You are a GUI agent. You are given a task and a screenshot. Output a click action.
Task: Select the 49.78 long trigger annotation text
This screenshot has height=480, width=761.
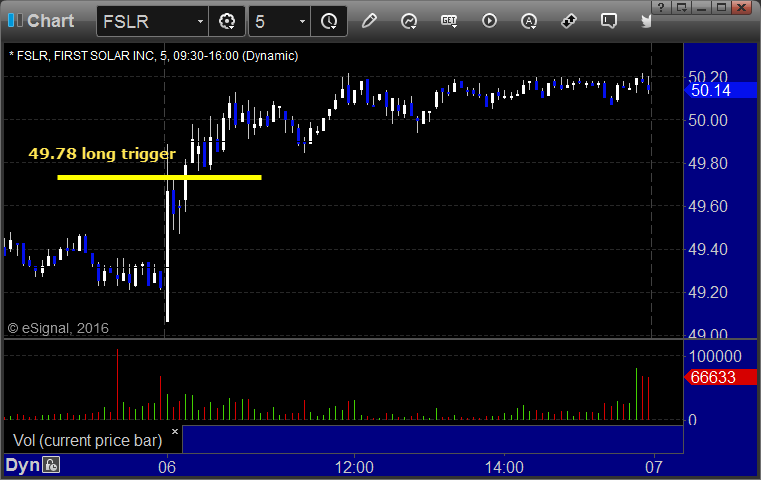102,153
